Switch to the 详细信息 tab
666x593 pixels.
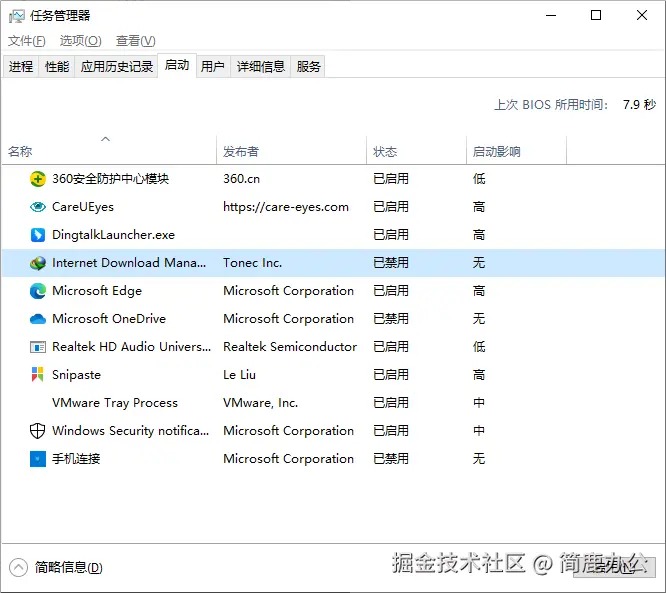coord(261,67)
